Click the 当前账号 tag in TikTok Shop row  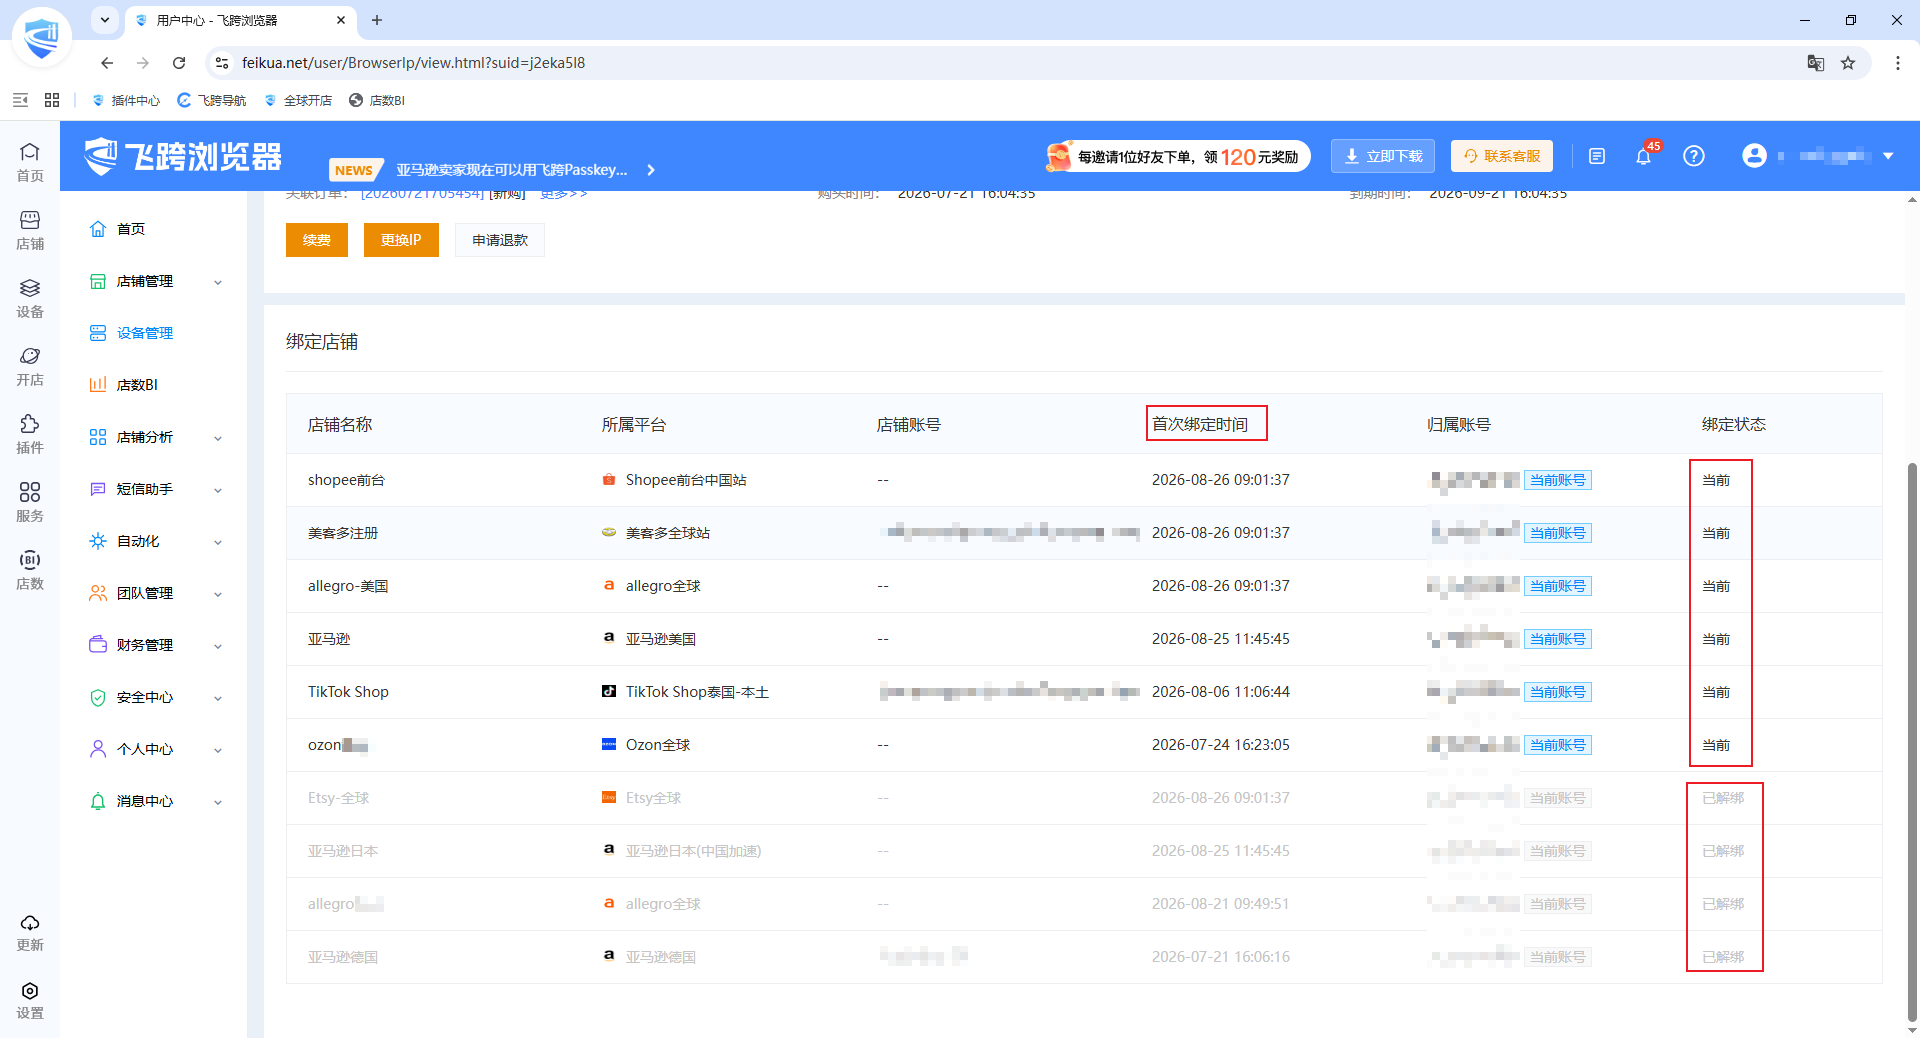[x=1558, y=692]
